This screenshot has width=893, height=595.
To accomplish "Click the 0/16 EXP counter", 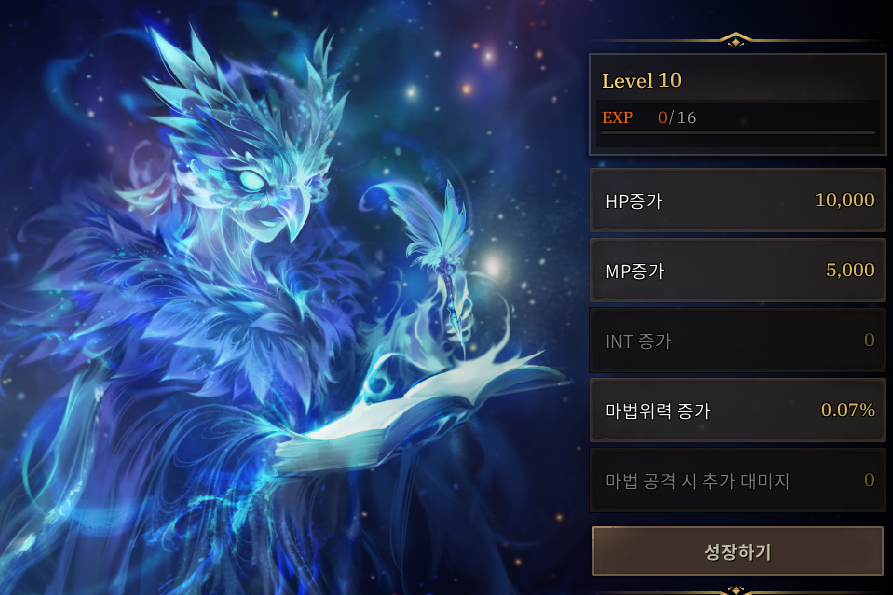I will 677,117.
